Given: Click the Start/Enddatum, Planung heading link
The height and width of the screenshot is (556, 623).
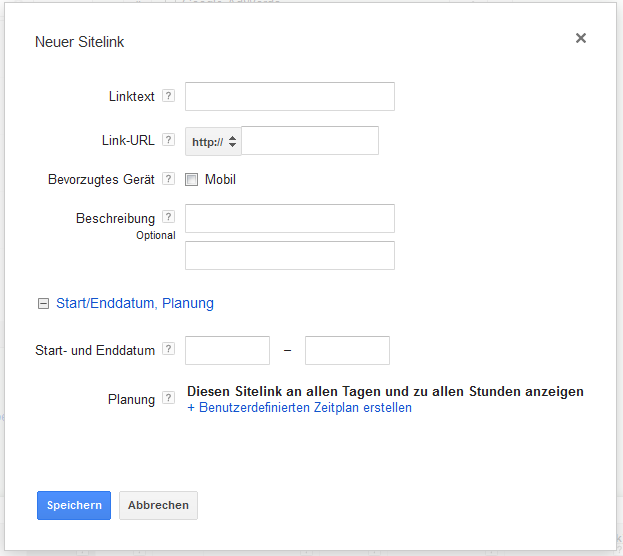Looking at the screenshot, I should click(135, 303).
